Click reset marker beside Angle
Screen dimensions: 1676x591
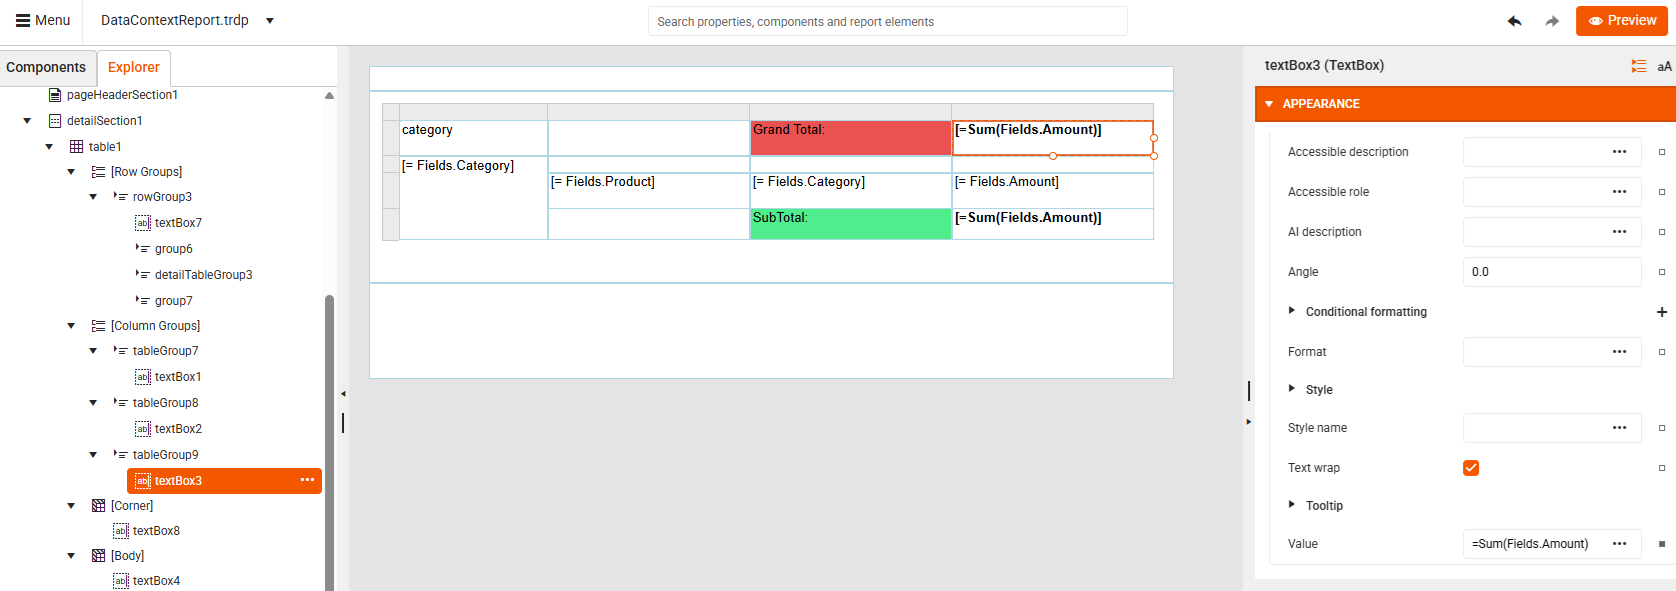(1662, 272)
